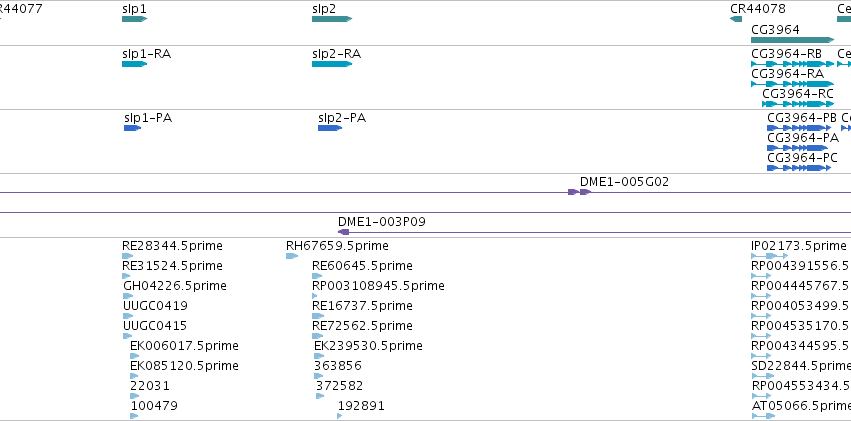851x421 pixels.
Task: Select the CG3964-PB protein glyph
Action: tap(799, 128)
